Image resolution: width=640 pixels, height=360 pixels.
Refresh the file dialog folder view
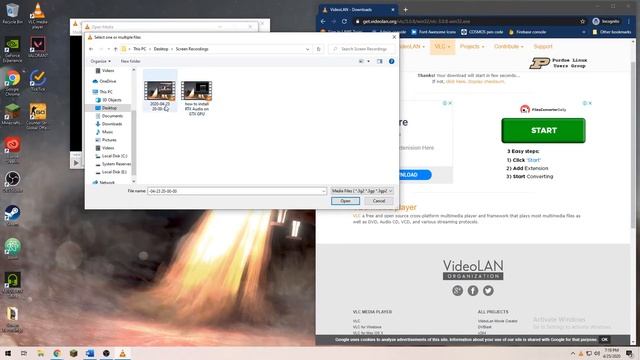coord(319,49)
